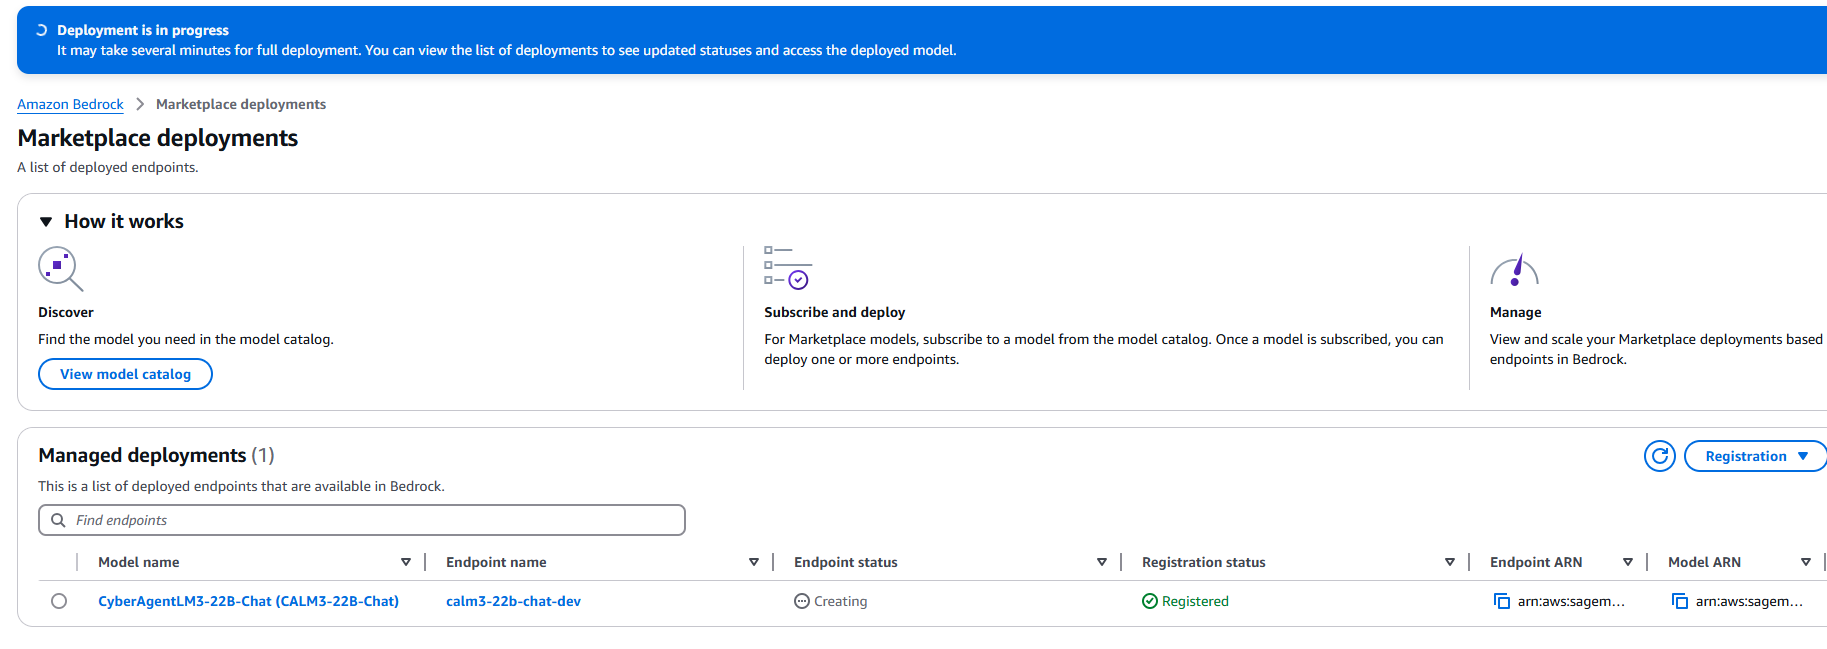Sort by the Endpoint status column arrow
1827x649 pixels.
click(x=1102, y=562)
